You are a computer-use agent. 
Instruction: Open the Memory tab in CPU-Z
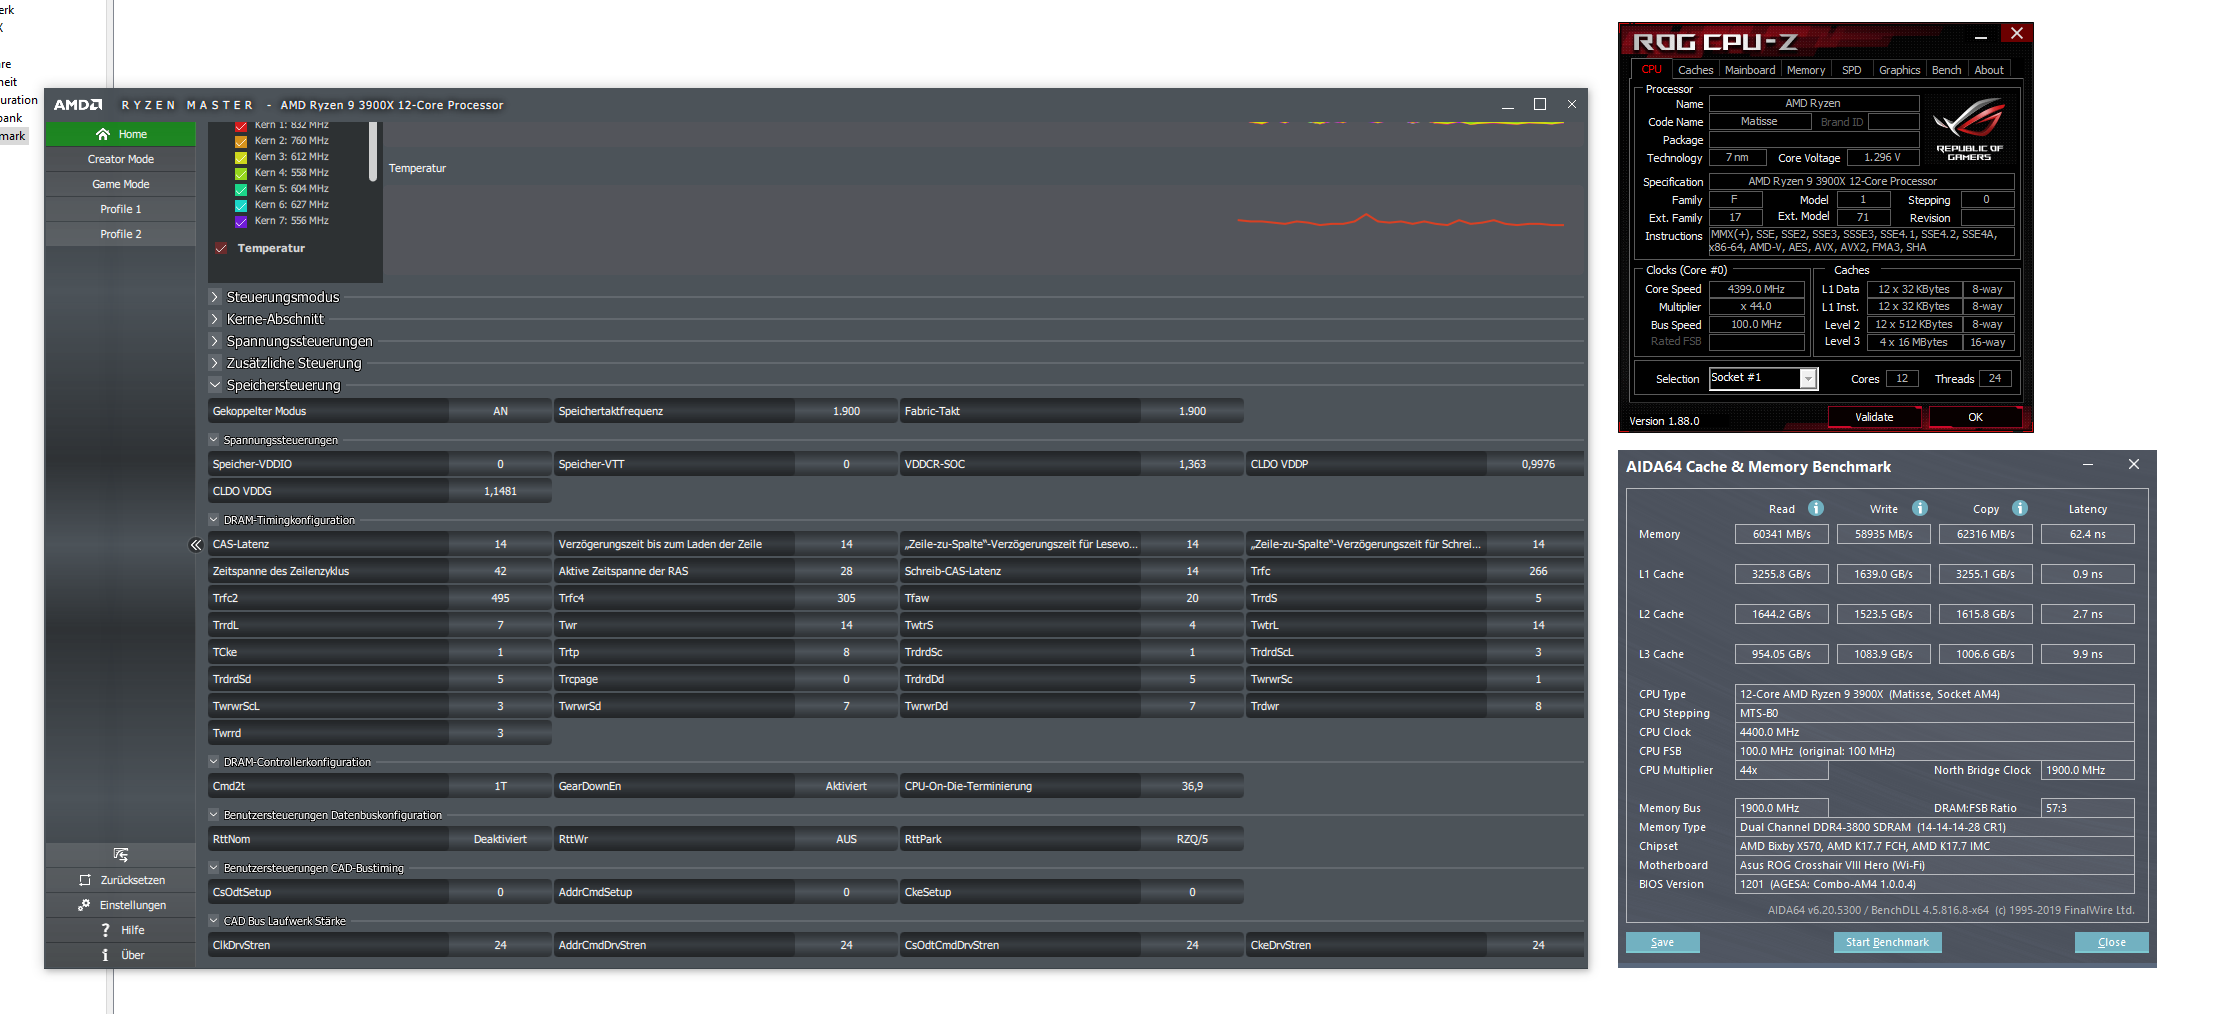click(x=1806, y=70)
